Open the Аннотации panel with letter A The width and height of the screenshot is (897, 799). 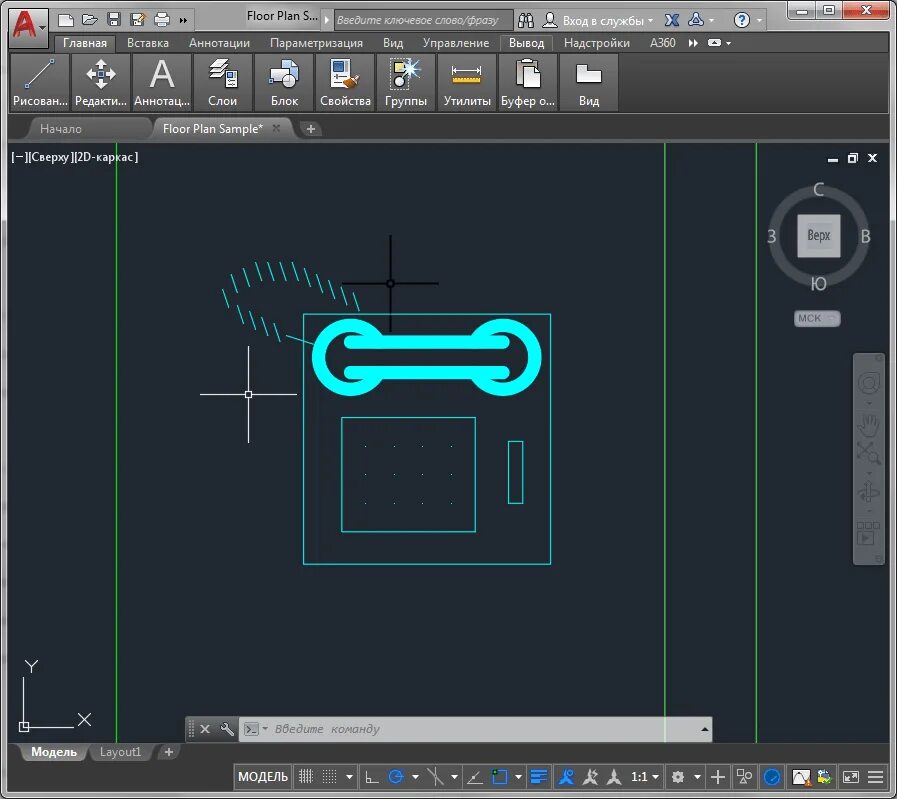tap(162, 82)
